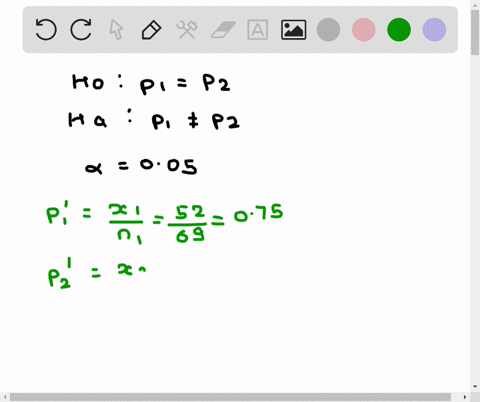Click the vertical scrollbar down arrow
Screen dimensions: 480x402
click(475, 387)
